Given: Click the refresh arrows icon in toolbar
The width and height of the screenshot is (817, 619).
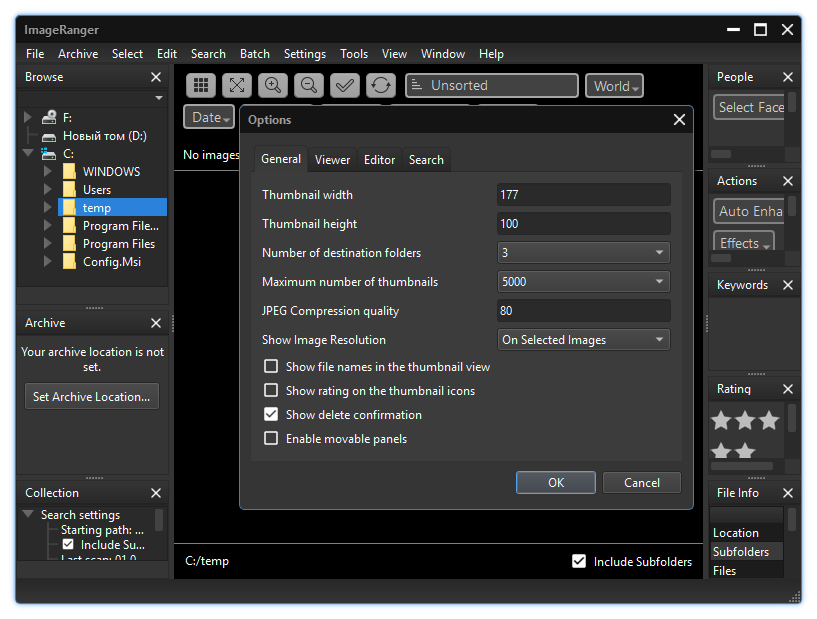Looking at the screenshot, I should [x=380, y=86].
